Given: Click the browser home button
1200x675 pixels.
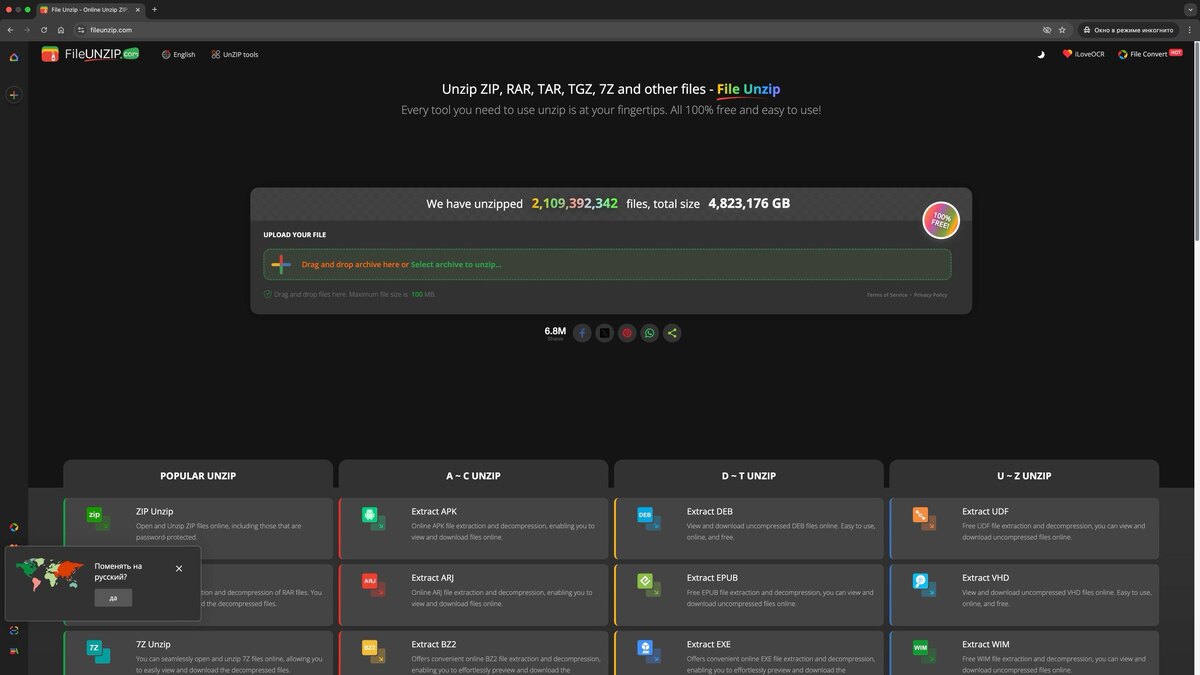Looking at the screenshot, I should pyautogui.click(x=60, y=30).
